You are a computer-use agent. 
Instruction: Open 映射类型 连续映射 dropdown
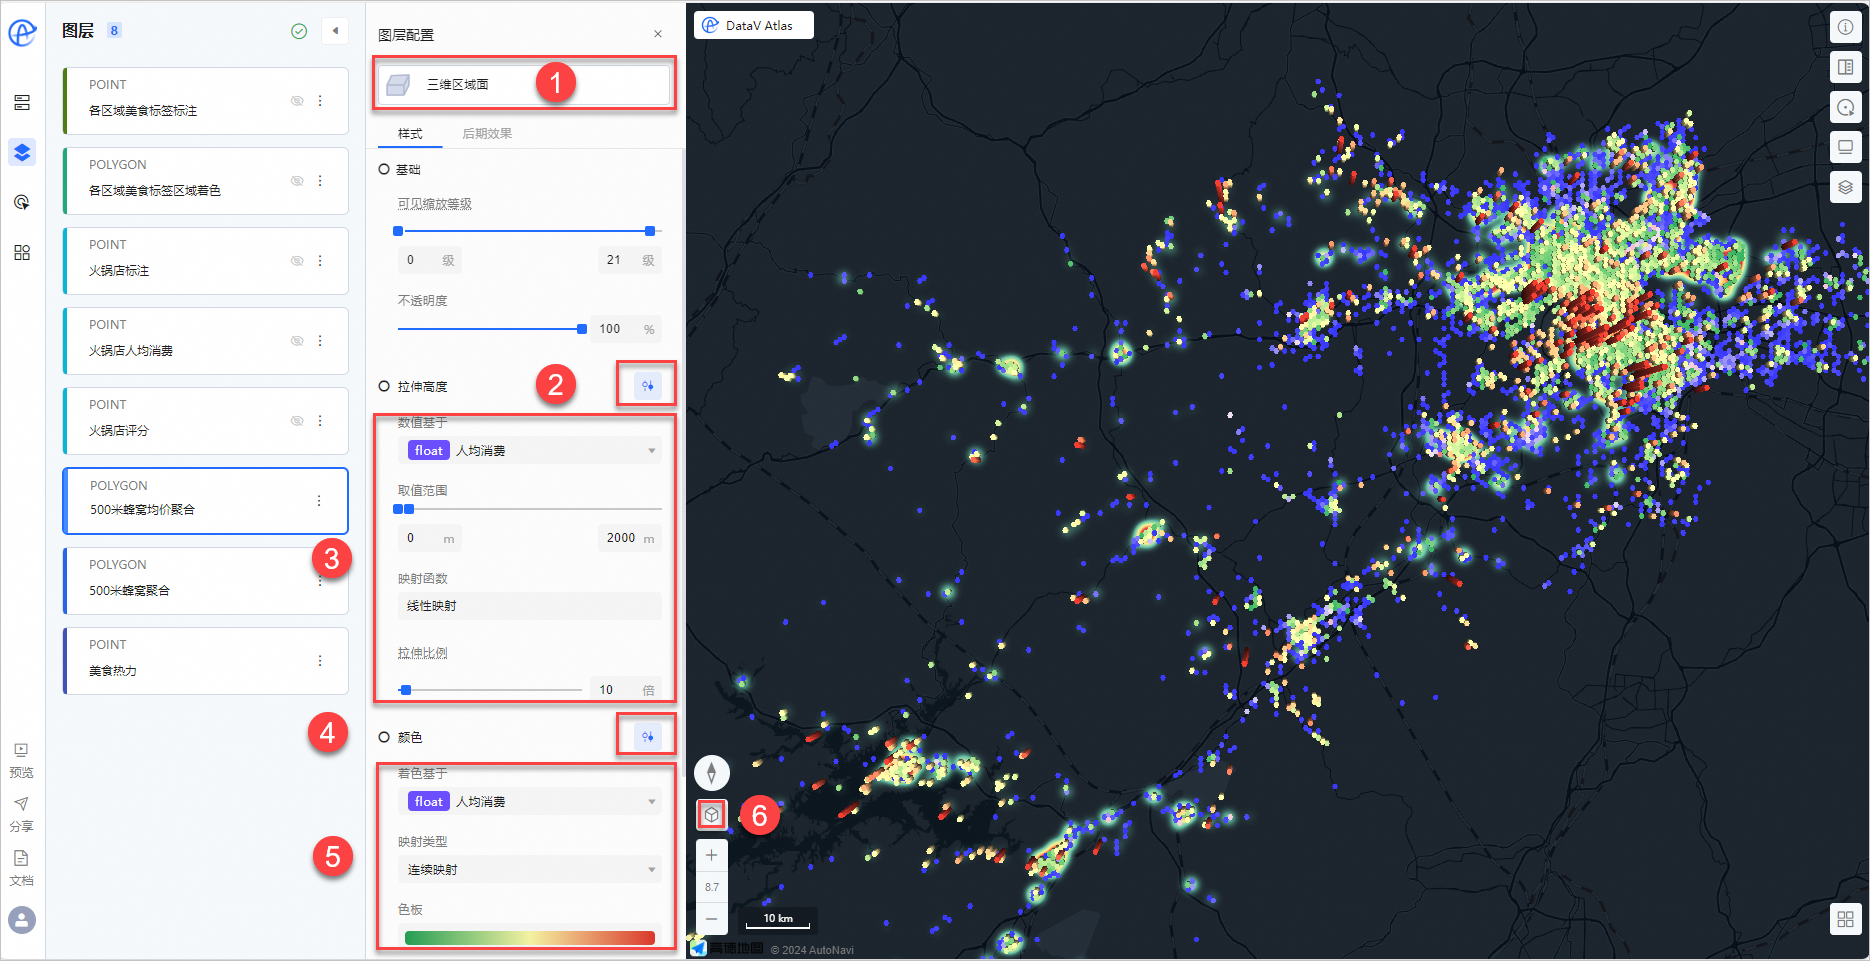click(530, 870)
